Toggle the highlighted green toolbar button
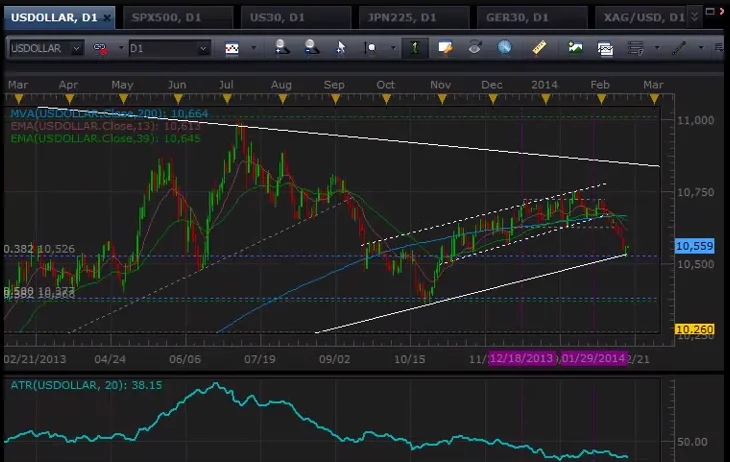 [x=415, y=48]
